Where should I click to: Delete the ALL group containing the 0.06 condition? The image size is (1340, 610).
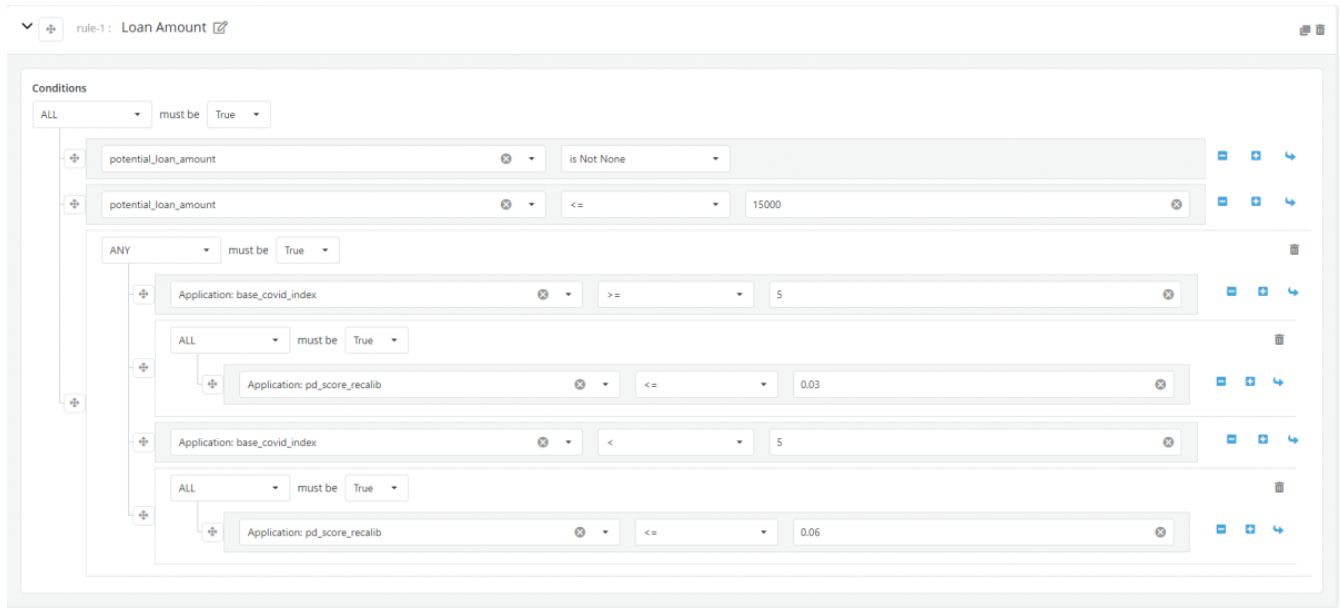tap(1279, 487)
